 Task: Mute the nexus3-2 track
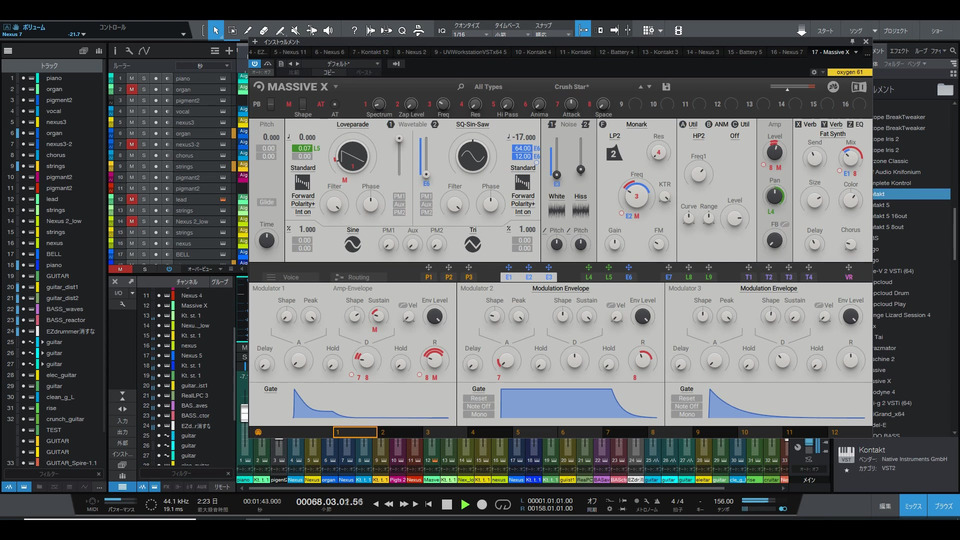(132, 144)
